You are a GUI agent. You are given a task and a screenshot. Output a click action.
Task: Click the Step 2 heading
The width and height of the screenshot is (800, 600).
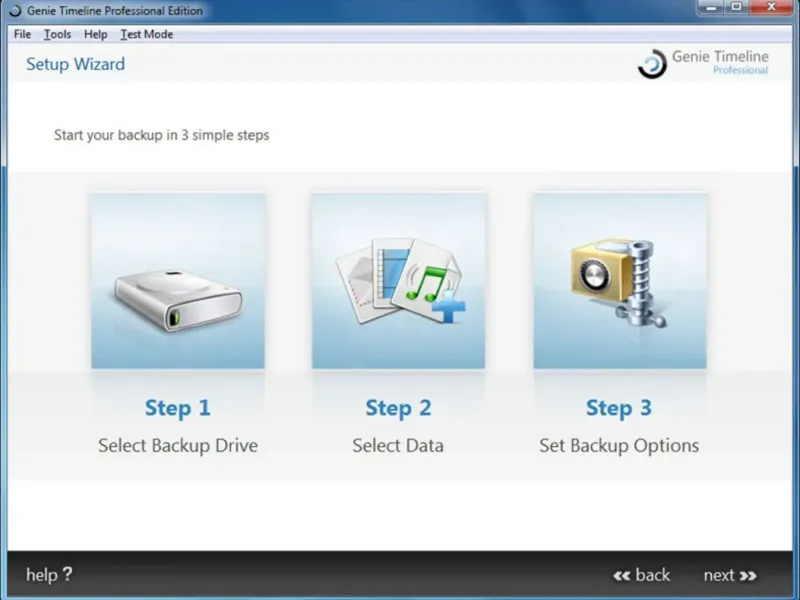click(398, 408)
